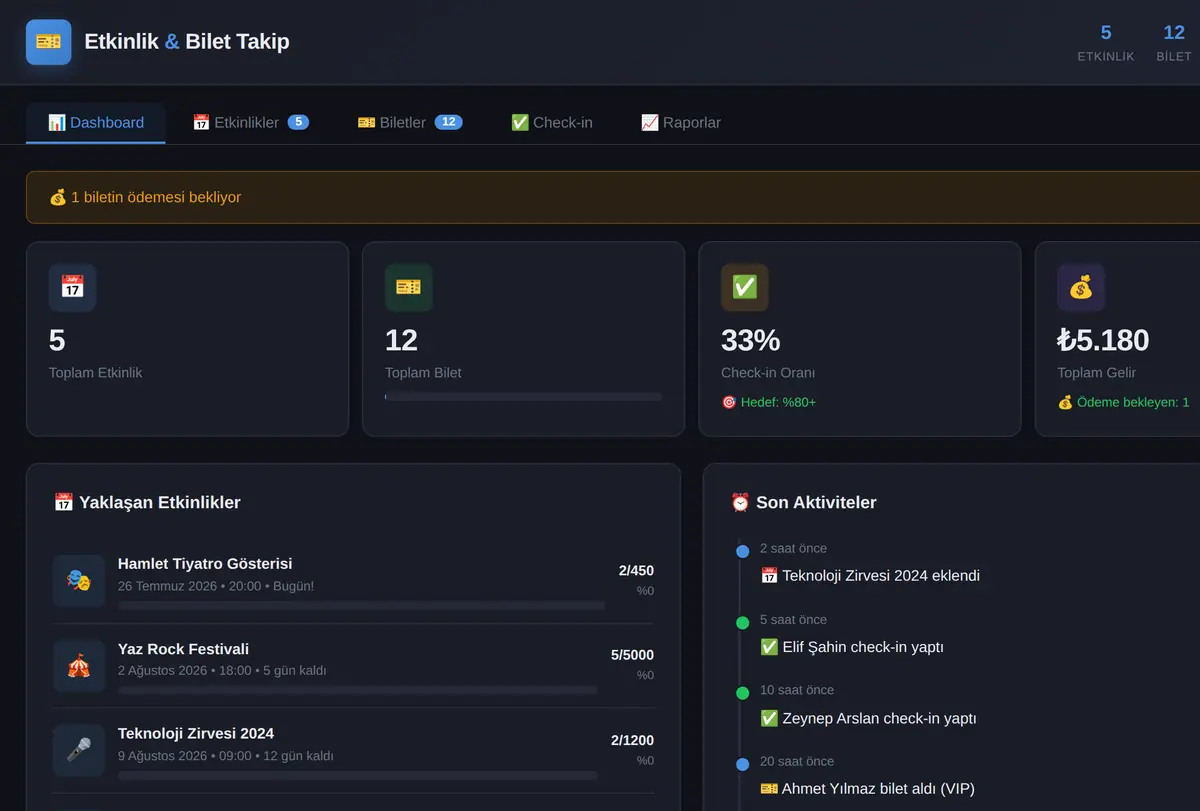Click the 5/5000 ticket count
Image resolution: width=1200 pixels, height=811 pixels.
pos(632,655)
